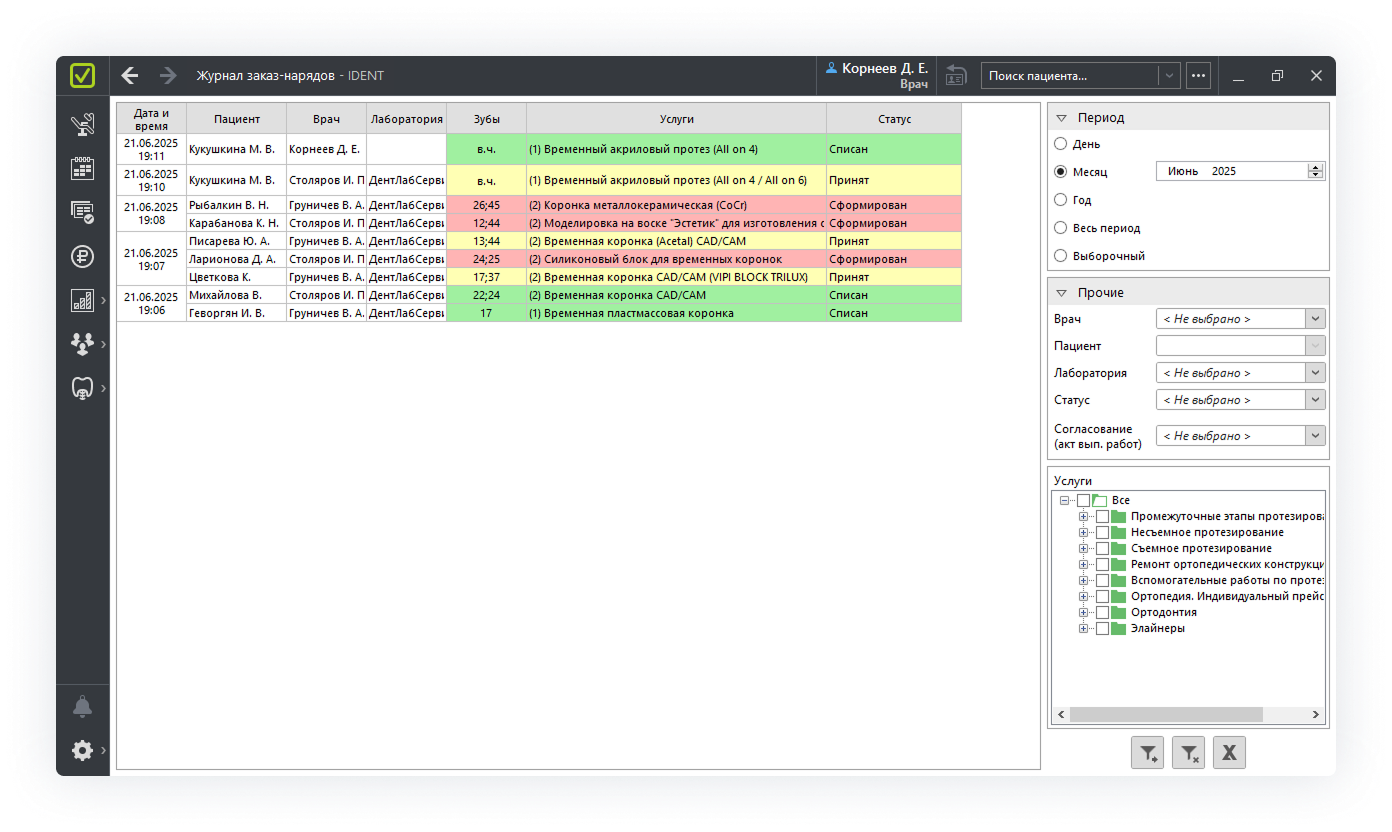Check the Съемное протезирование checkbox
The image size is (1392, 832).
pyautogui.click(x=1103, y=548)
